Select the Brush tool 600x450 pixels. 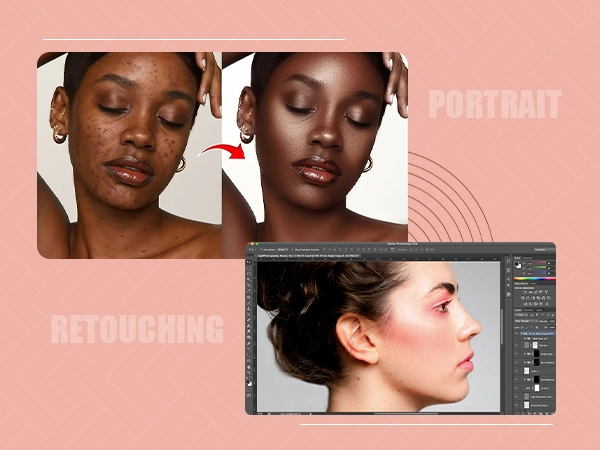[249, 303]
